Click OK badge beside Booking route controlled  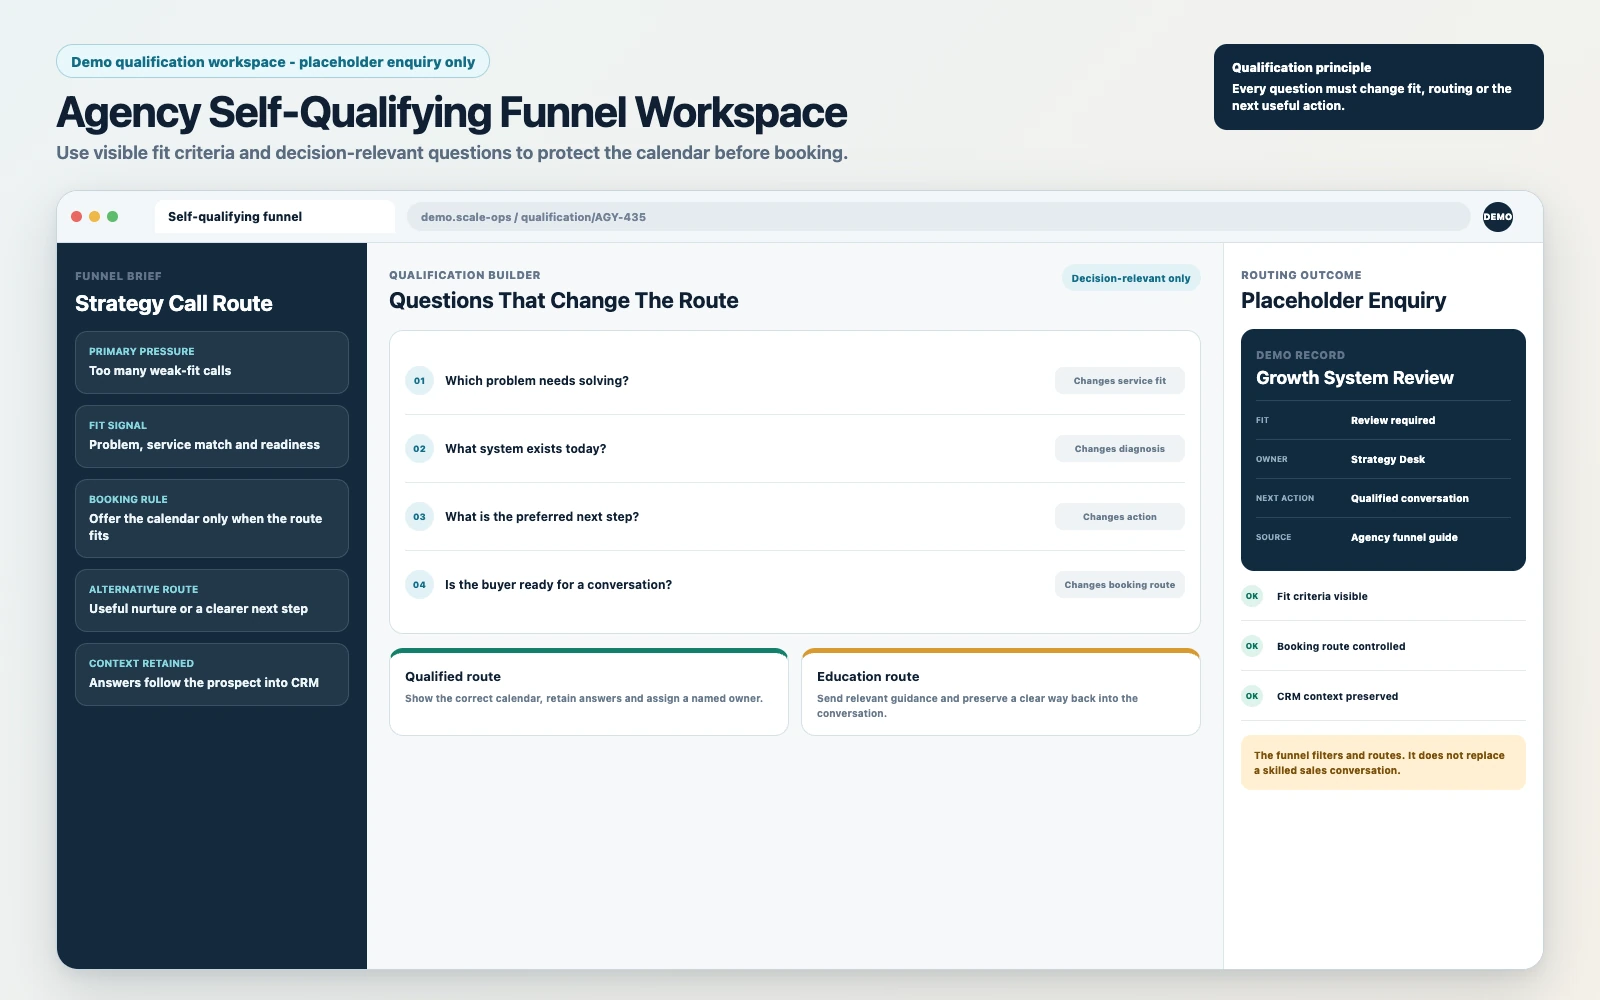pos(1252,646)
